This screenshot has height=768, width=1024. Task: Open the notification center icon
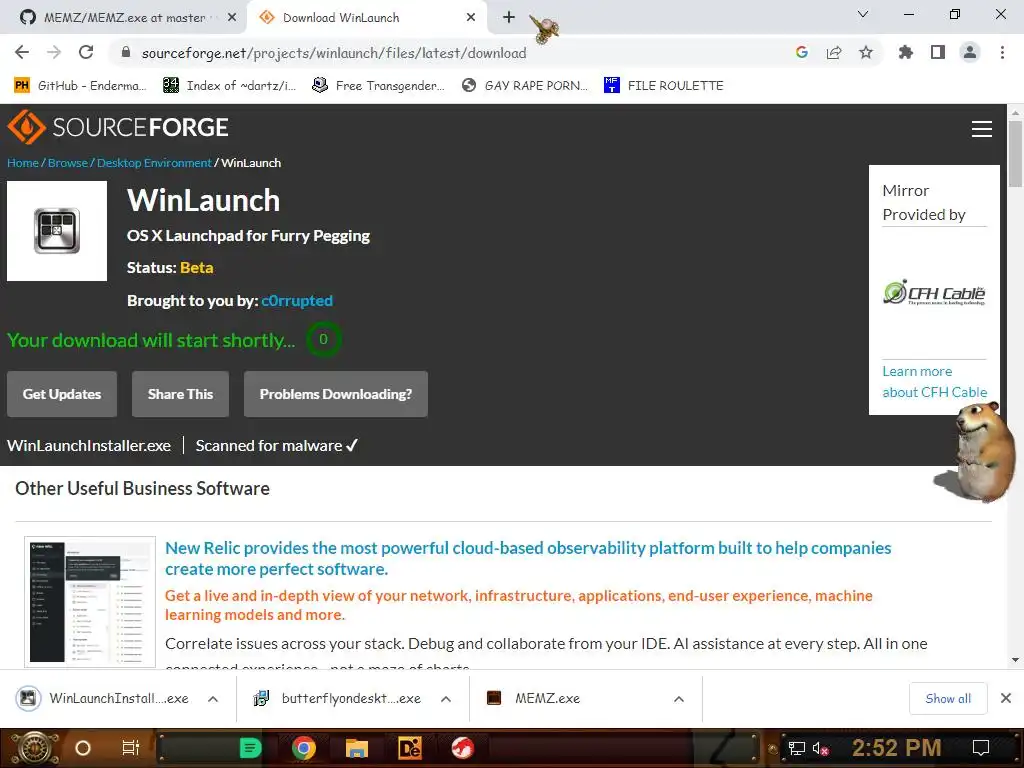pyautogui.click(x=980, y=748)
